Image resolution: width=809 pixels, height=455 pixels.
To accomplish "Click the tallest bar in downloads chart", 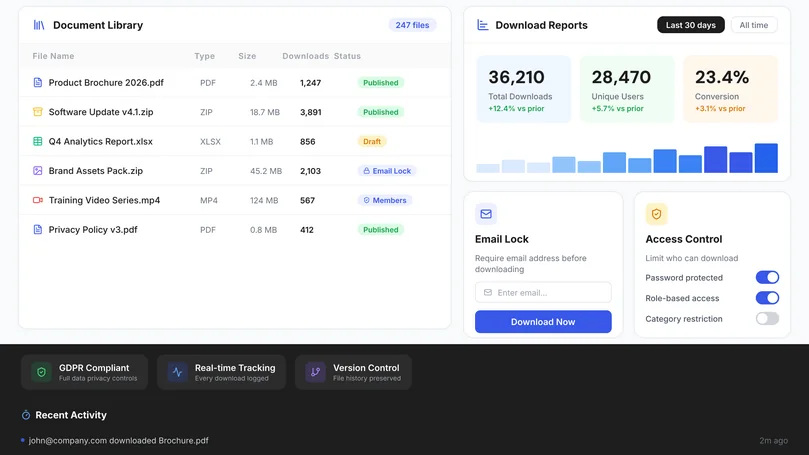I will (766, 158).
